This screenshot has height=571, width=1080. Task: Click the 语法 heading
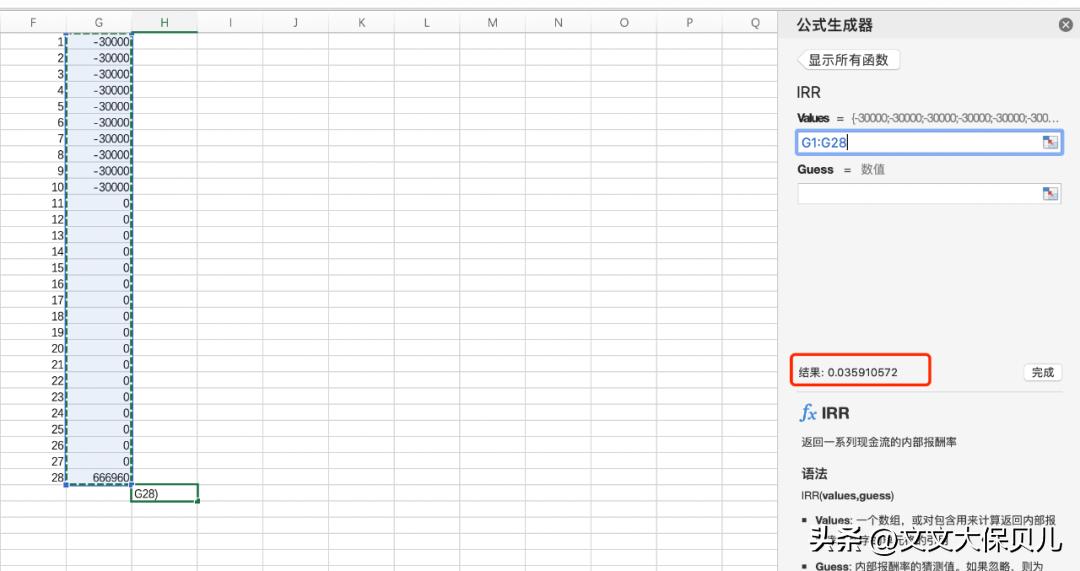[x=814, y=473]
